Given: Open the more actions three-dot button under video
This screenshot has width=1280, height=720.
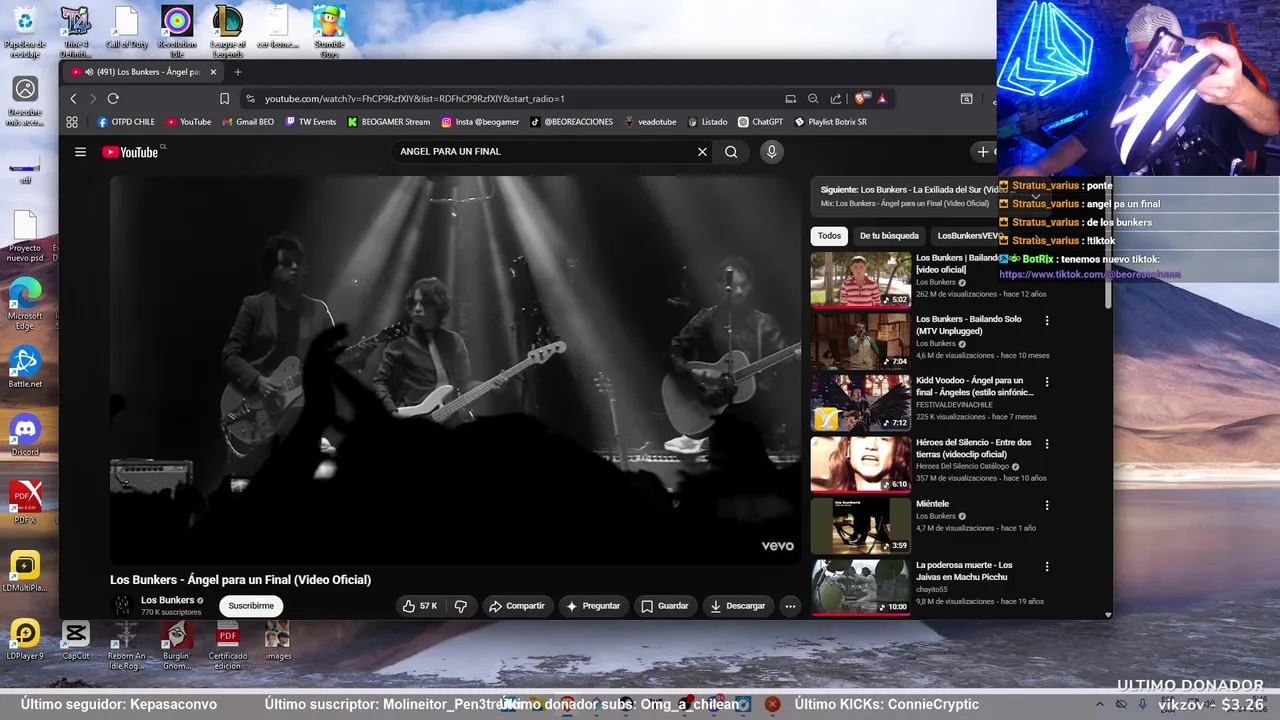Looking at the screenshot, I should point(790,606).
